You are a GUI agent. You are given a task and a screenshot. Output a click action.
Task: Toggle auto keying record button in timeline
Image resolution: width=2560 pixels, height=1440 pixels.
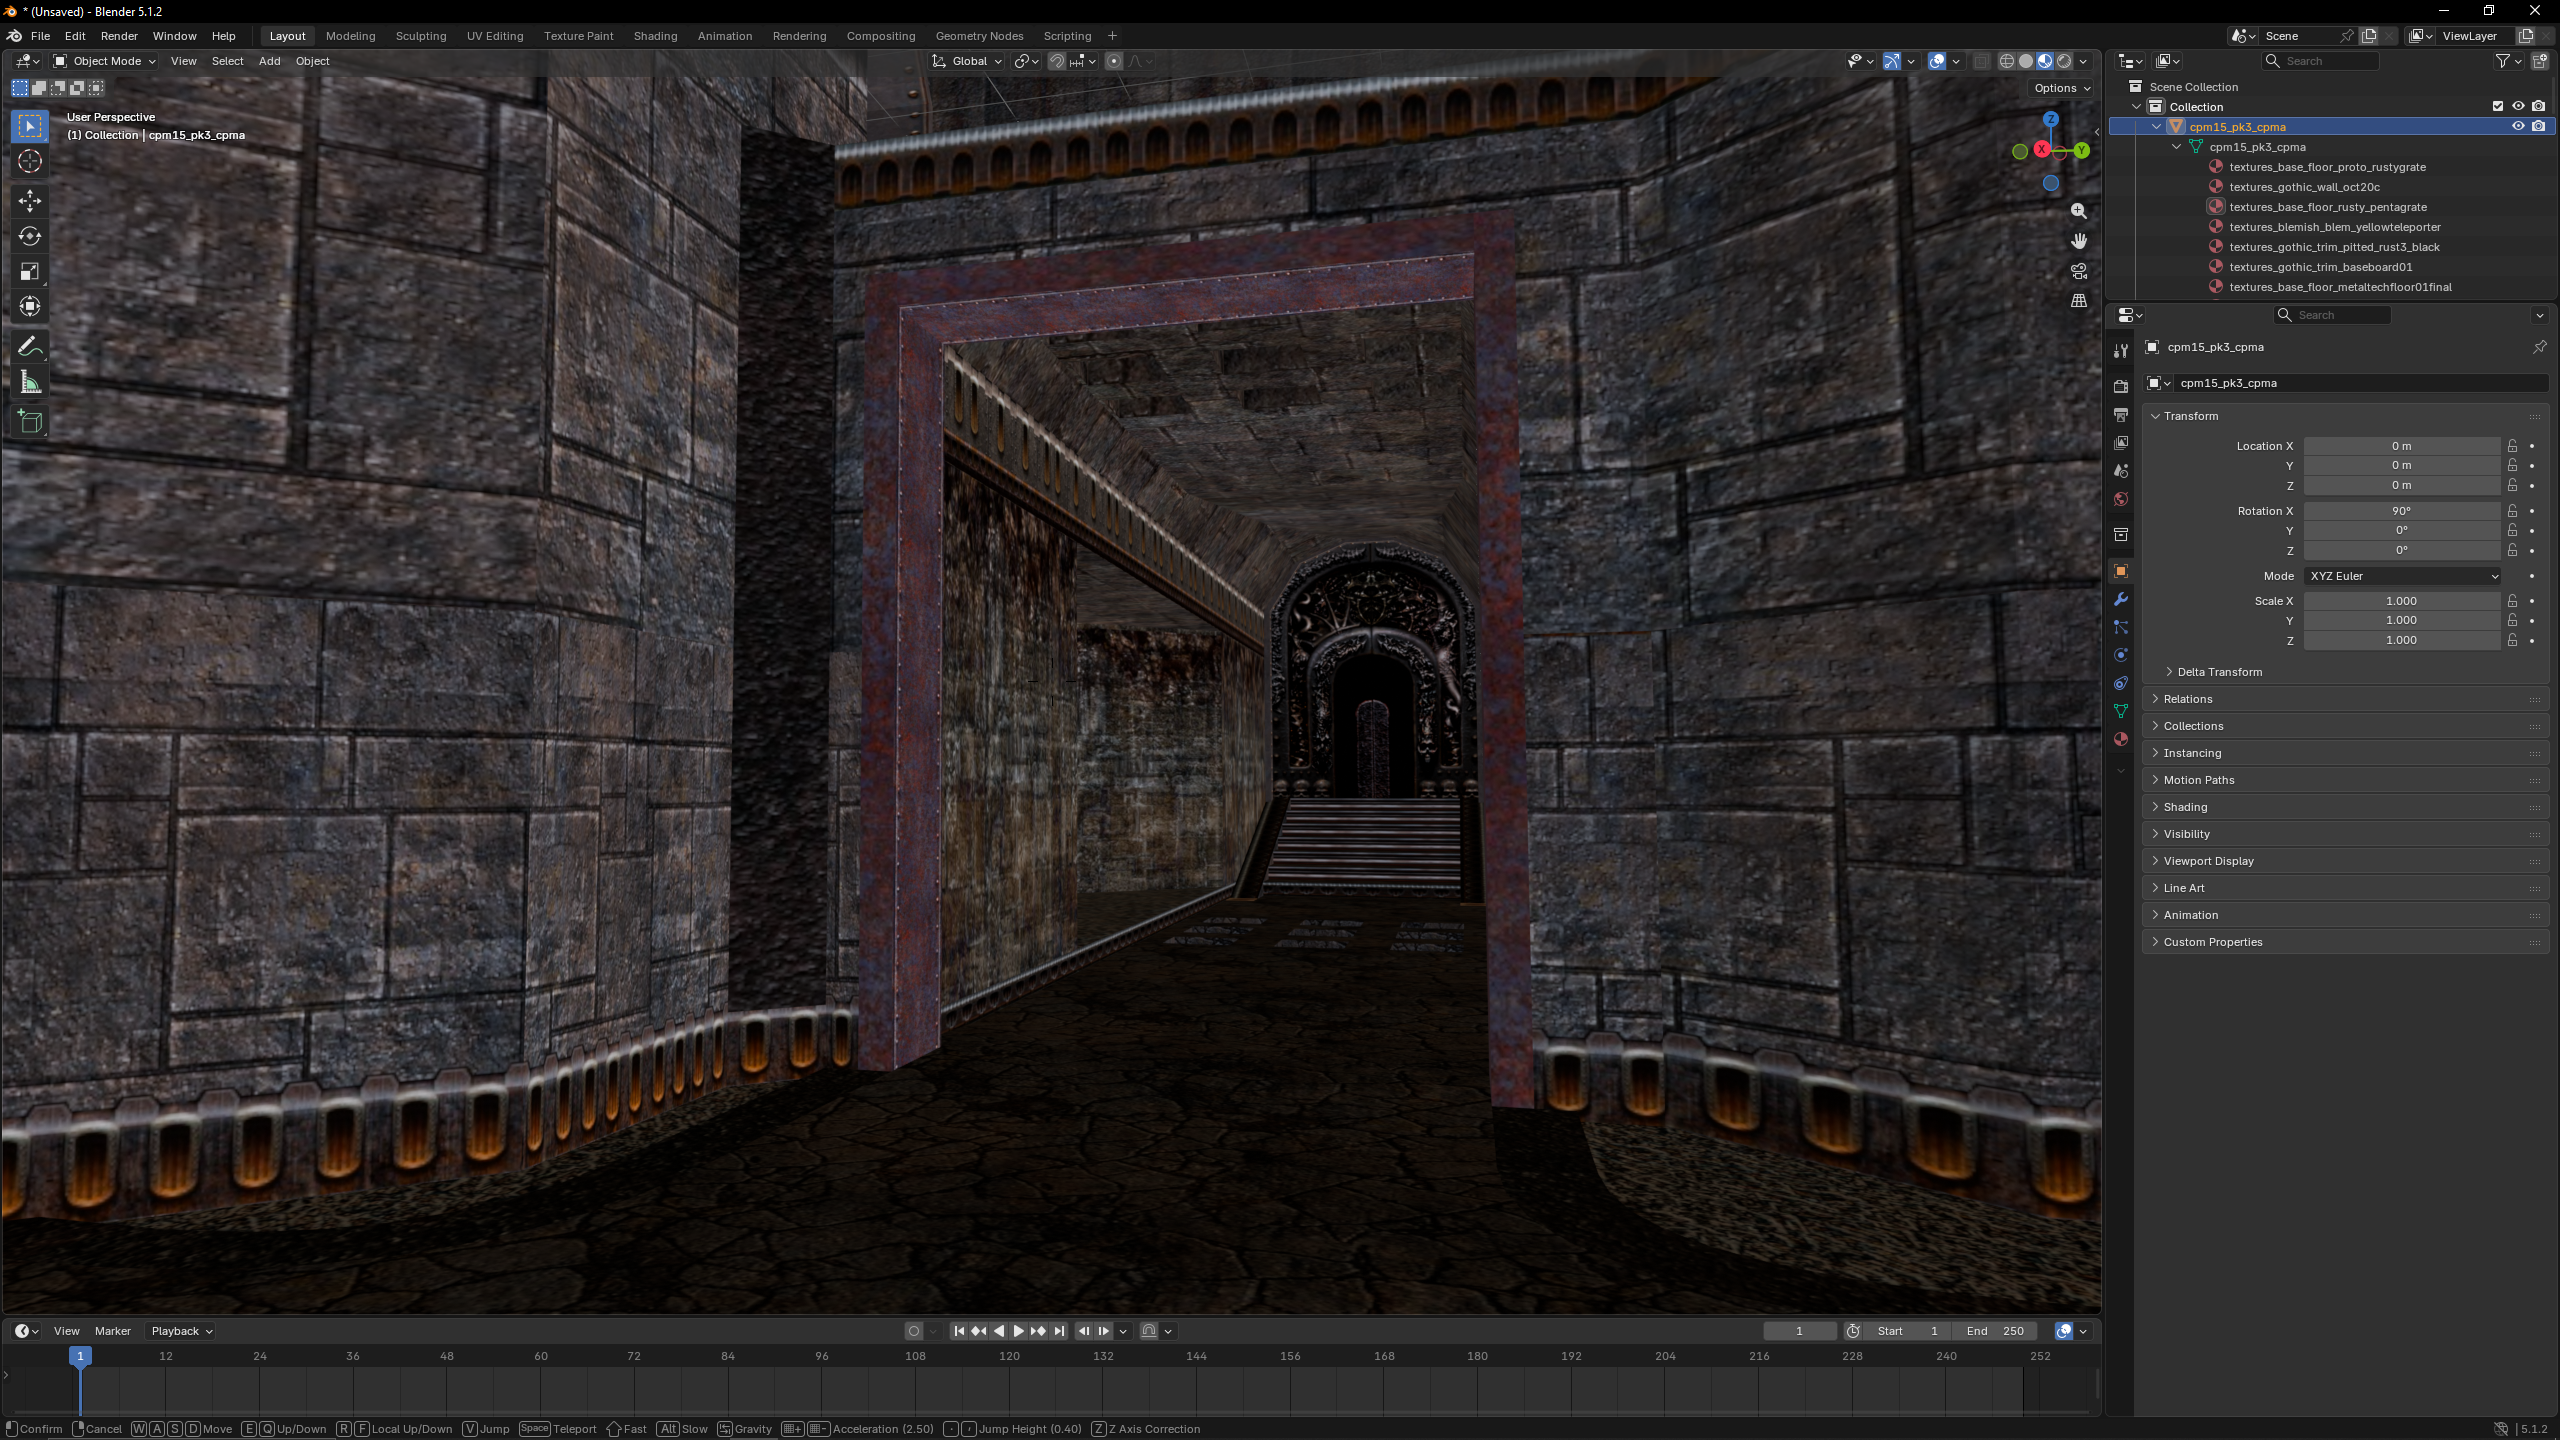[x=913, y=1331]
